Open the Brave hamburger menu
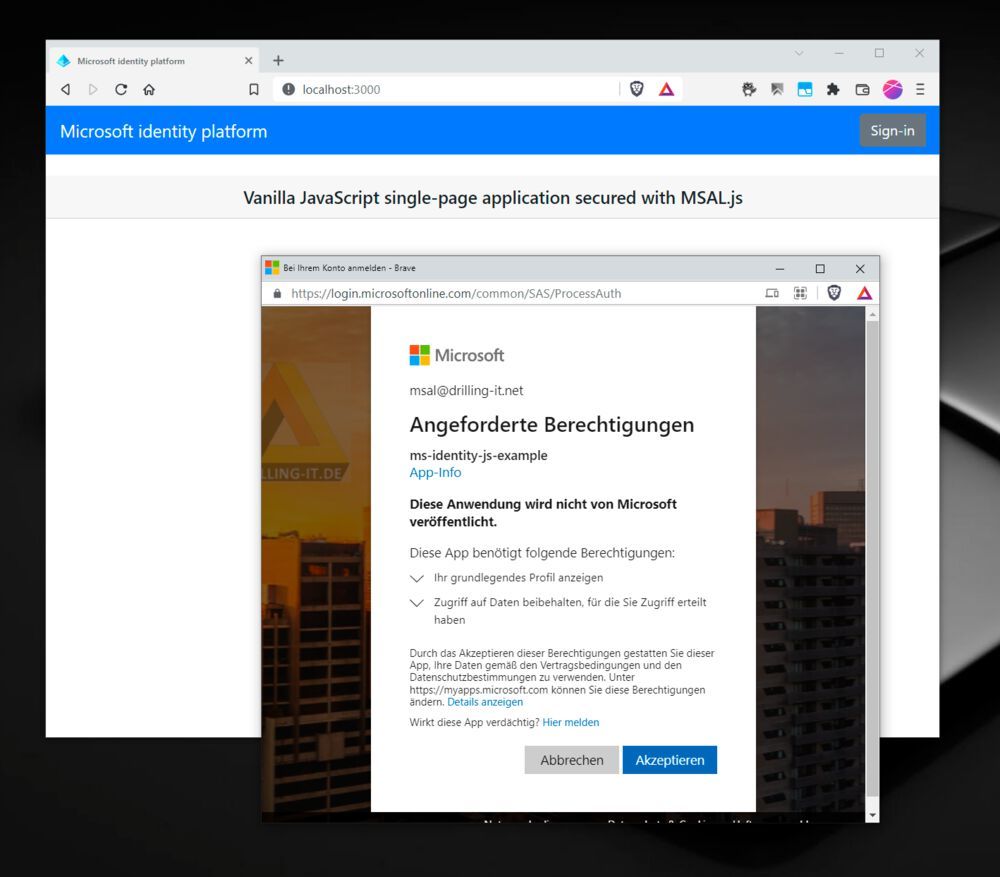 click(918, 89)
